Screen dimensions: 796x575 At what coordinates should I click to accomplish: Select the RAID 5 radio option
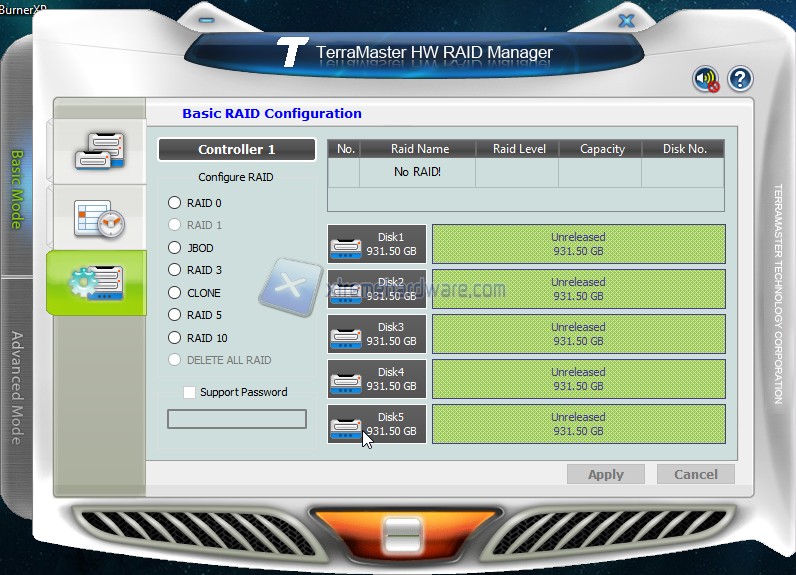point(175,315)
